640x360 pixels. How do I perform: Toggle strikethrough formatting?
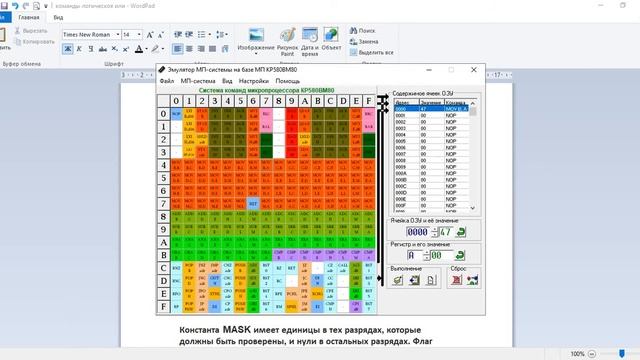pyautogui.click(x=102, y=49)
